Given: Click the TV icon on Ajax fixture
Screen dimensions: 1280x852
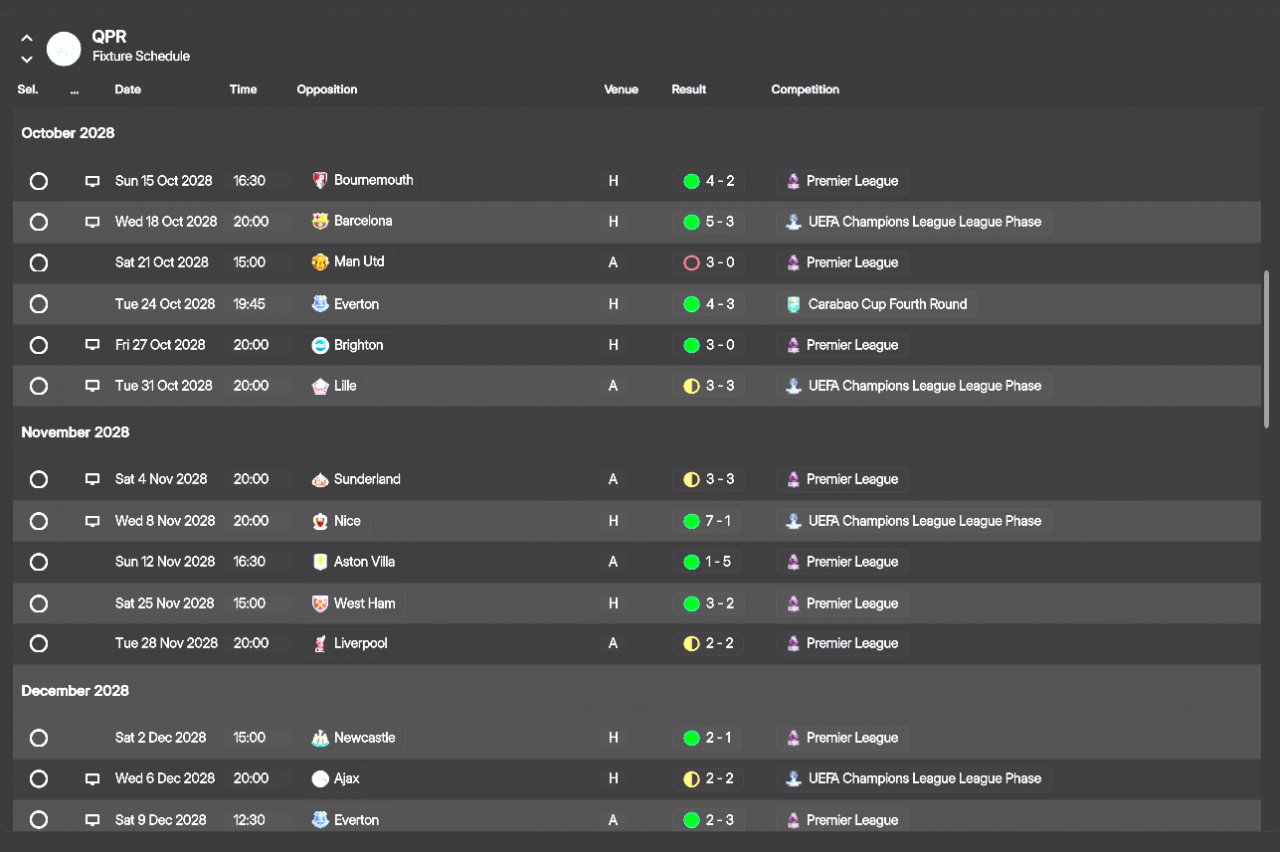Looking at the screenshot, I should 92,779.
